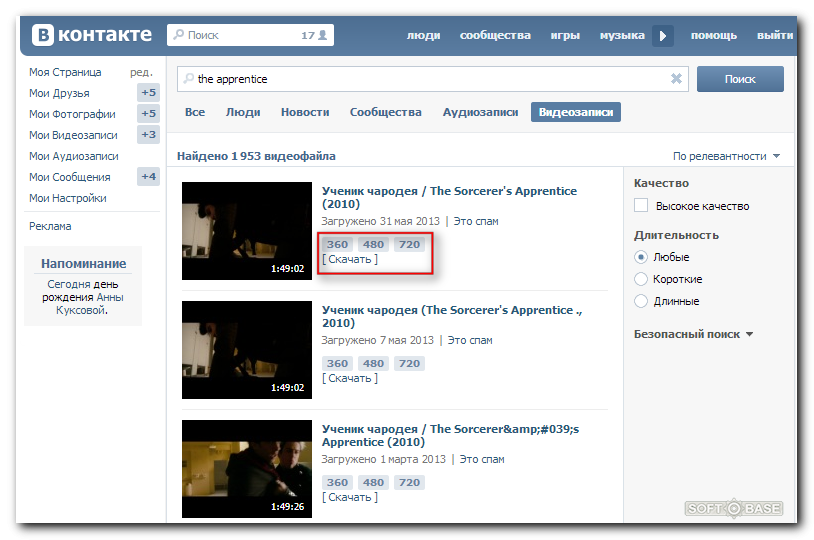Expand the Безопасный поиск dropdown
The width and height of the screenshot is (814, 540).
(693, 334)
